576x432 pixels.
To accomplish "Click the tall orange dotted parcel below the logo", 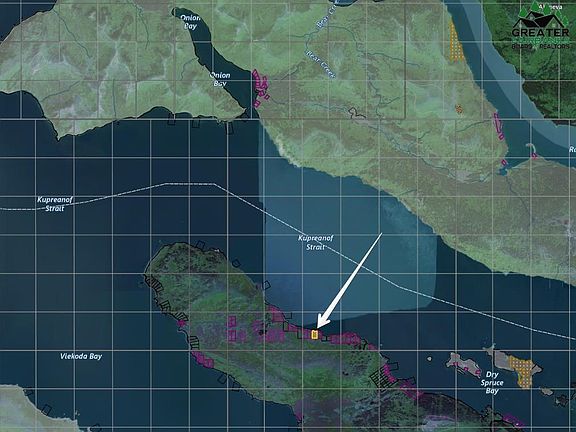I will 456,41.
